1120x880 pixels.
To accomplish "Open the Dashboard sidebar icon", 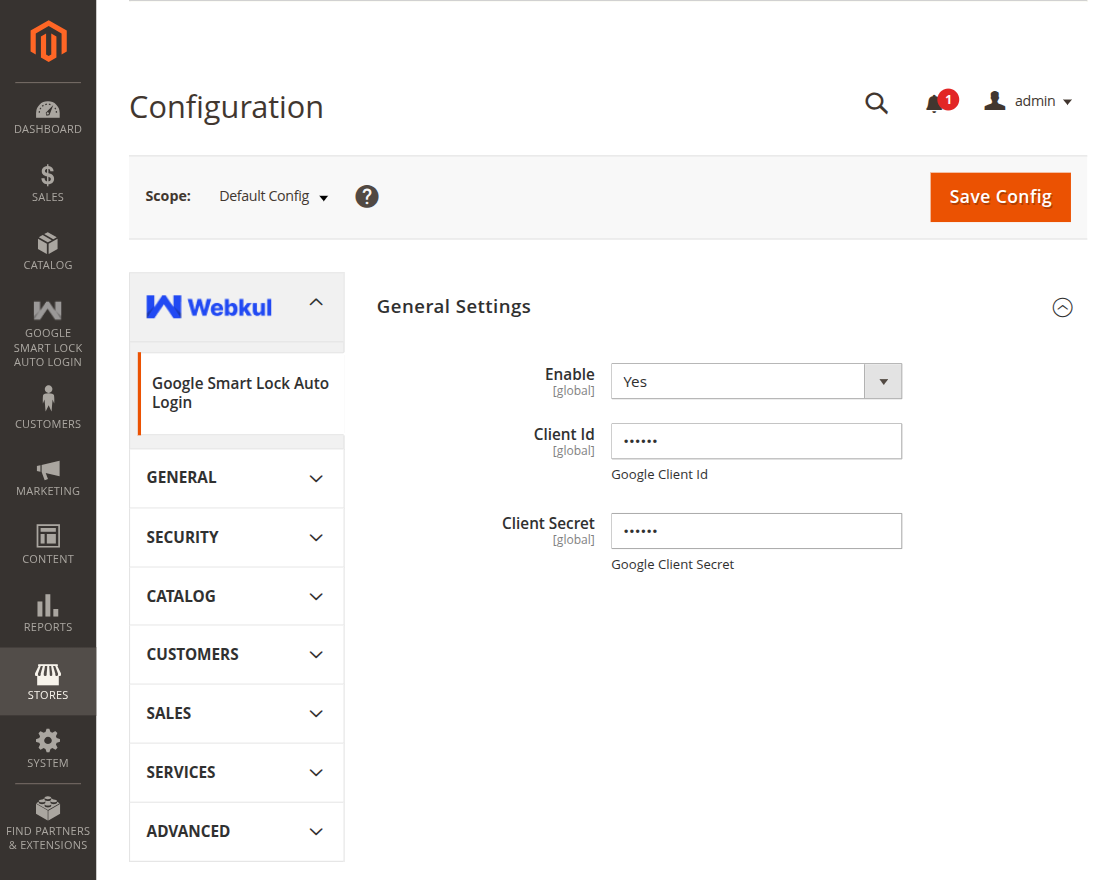I will (x=47, y=110).
